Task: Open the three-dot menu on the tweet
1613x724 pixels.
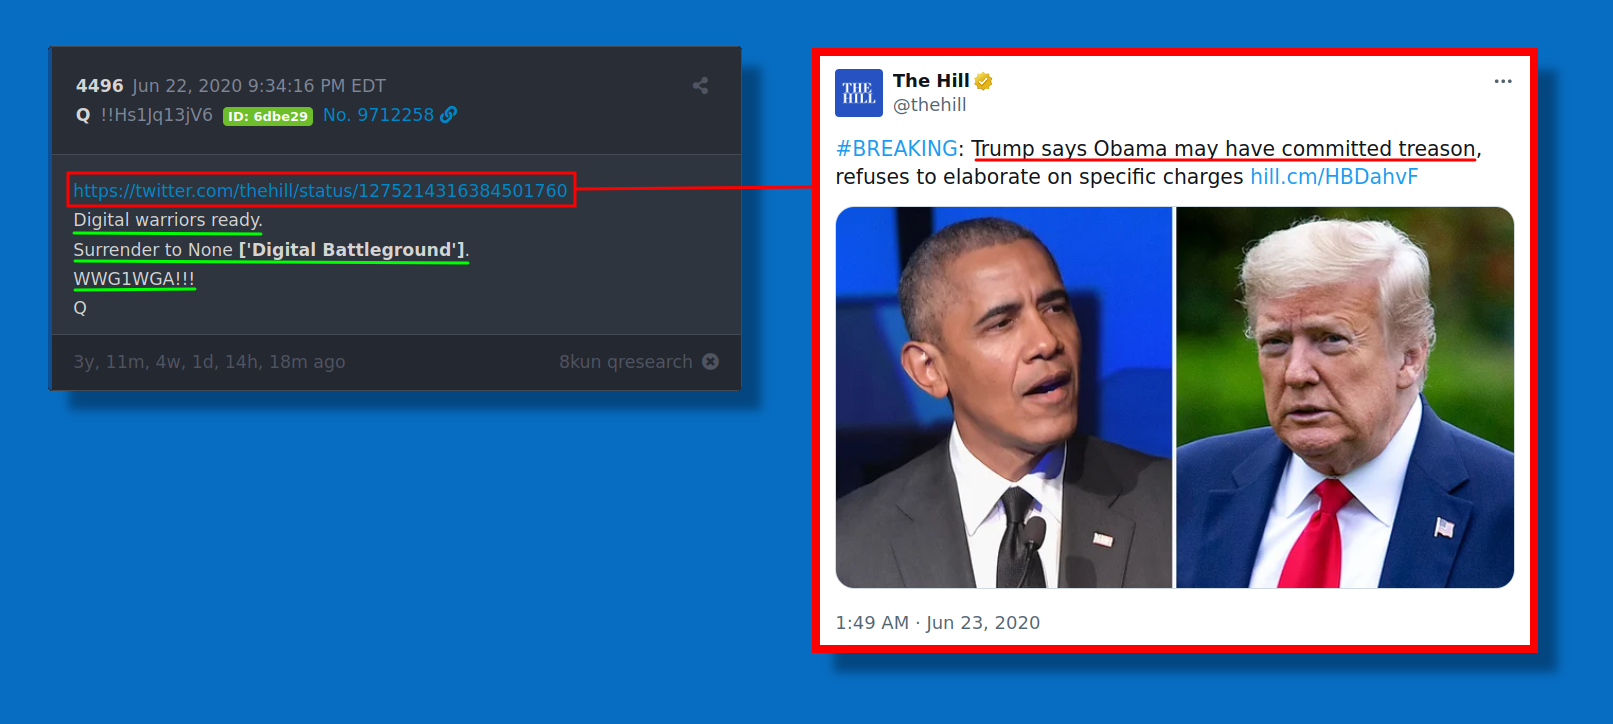Action: (x=1503, y=81)
